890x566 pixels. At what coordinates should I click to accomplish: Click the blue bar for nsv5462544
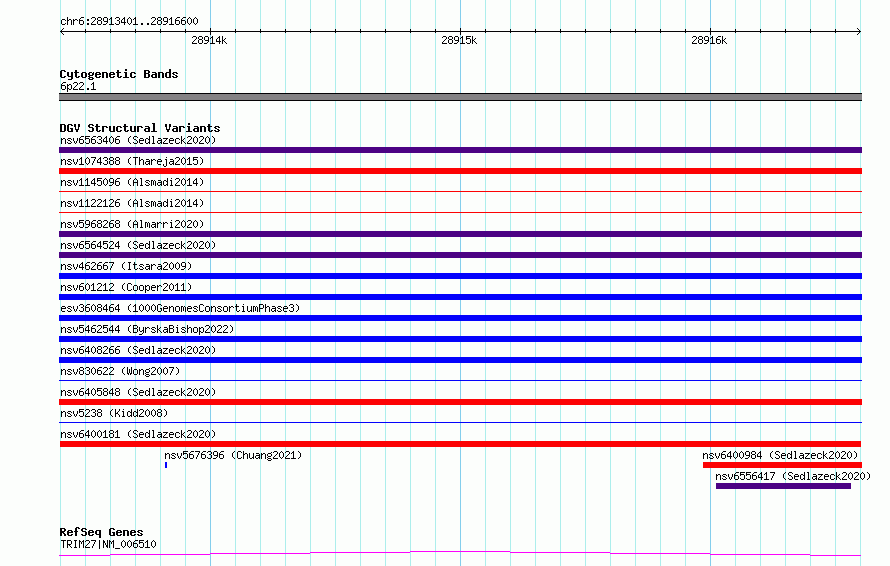point(460,339)
